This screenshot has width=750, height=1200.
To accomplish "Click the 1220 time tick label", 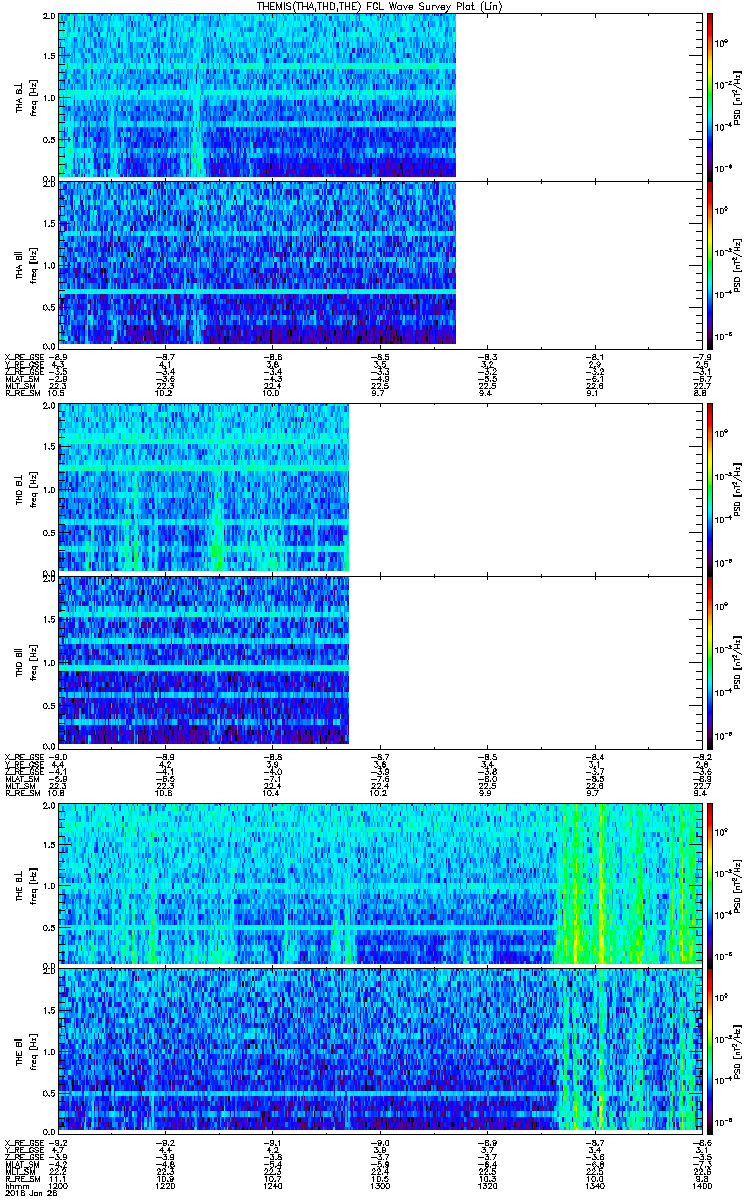I will coord(165,1184).
